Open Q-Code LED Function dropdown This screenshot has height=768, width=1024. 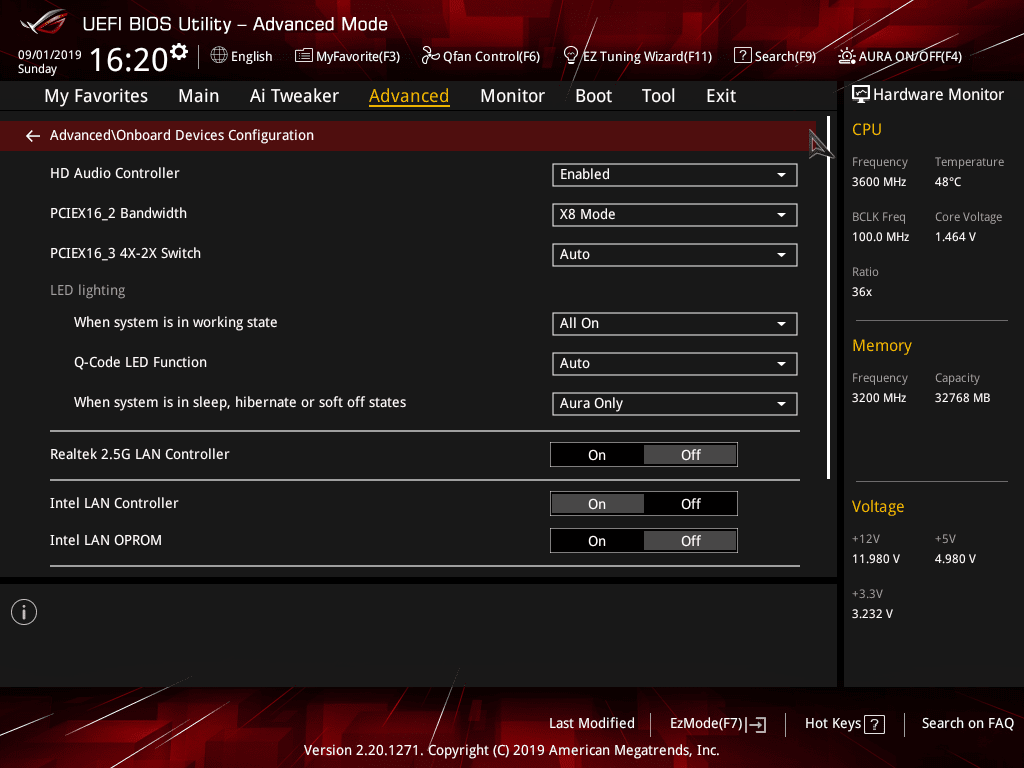pos(675,364)
